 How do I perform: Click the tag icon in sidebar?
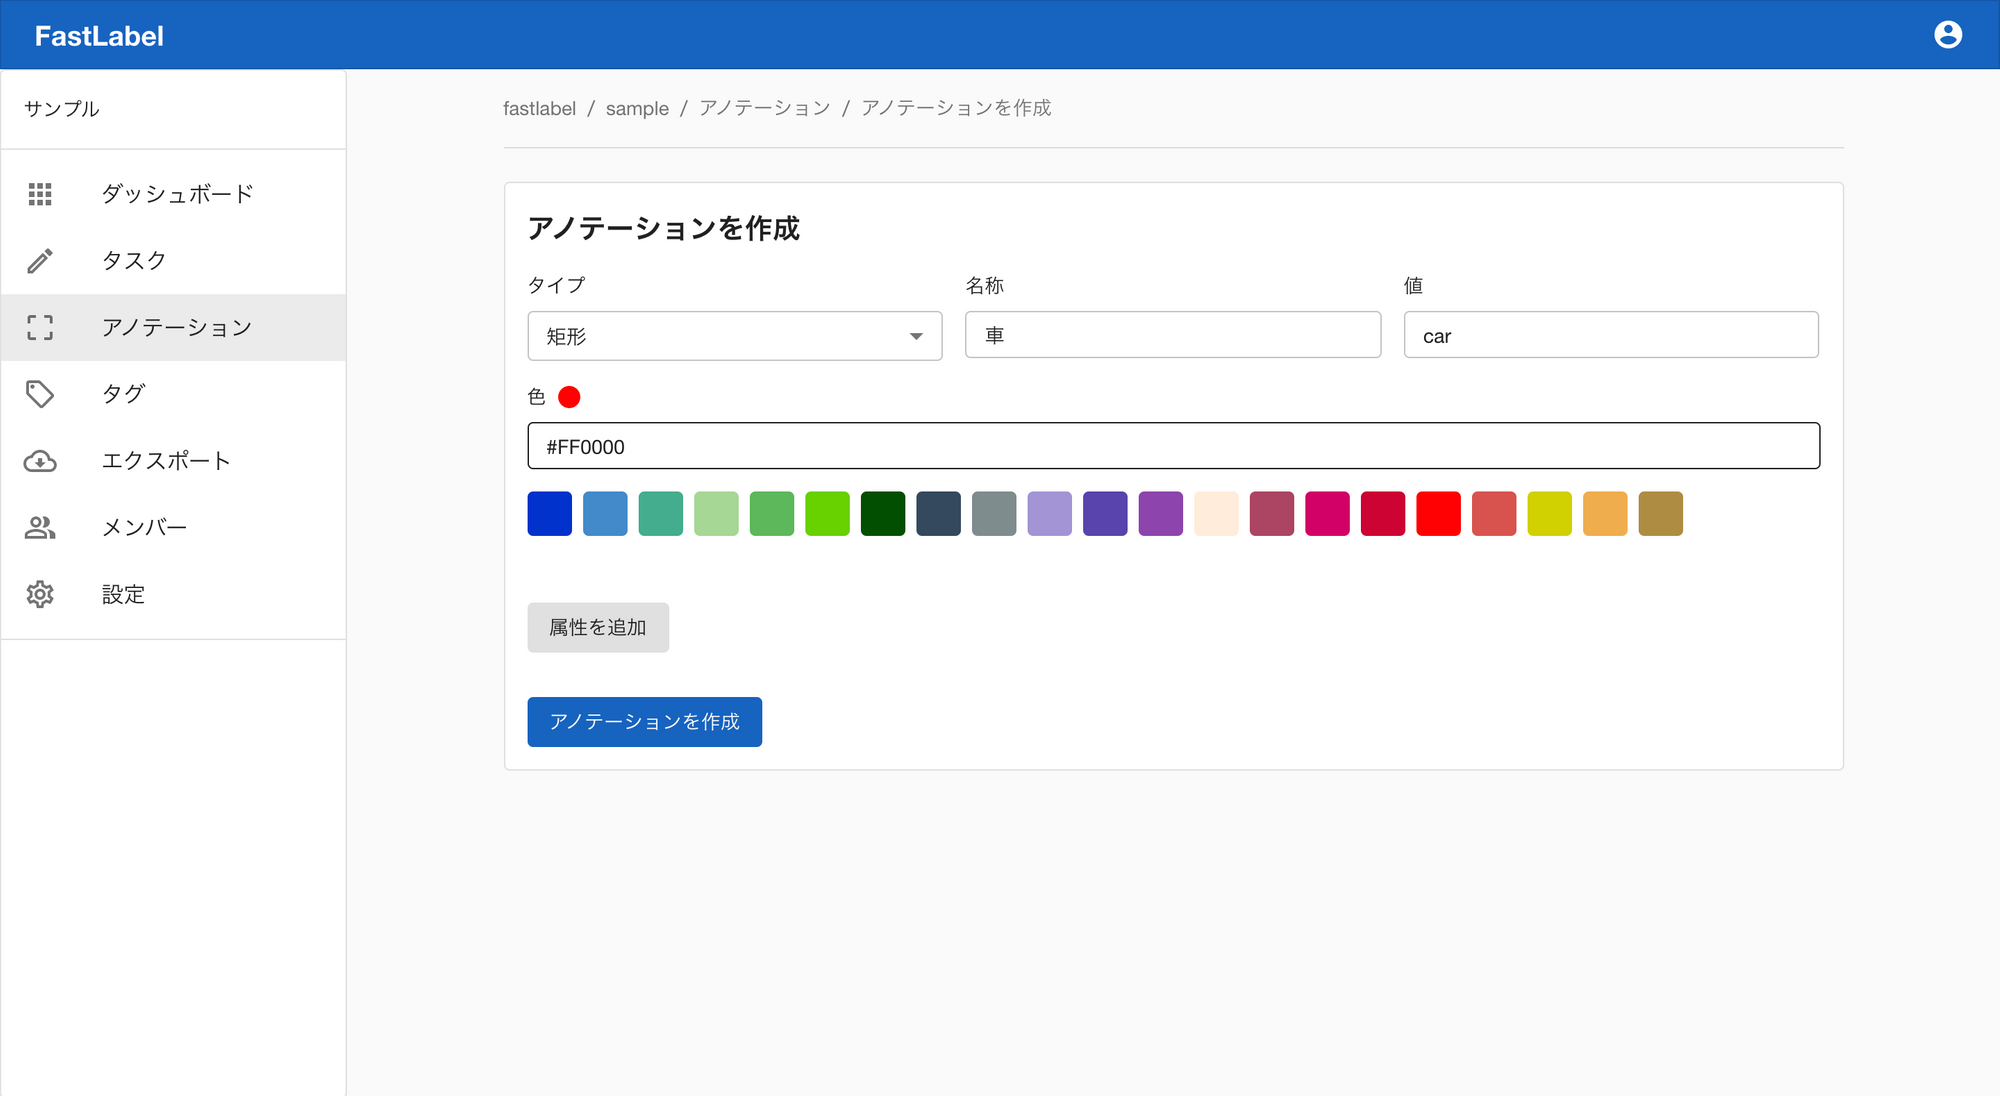click(x=40, y=394)
